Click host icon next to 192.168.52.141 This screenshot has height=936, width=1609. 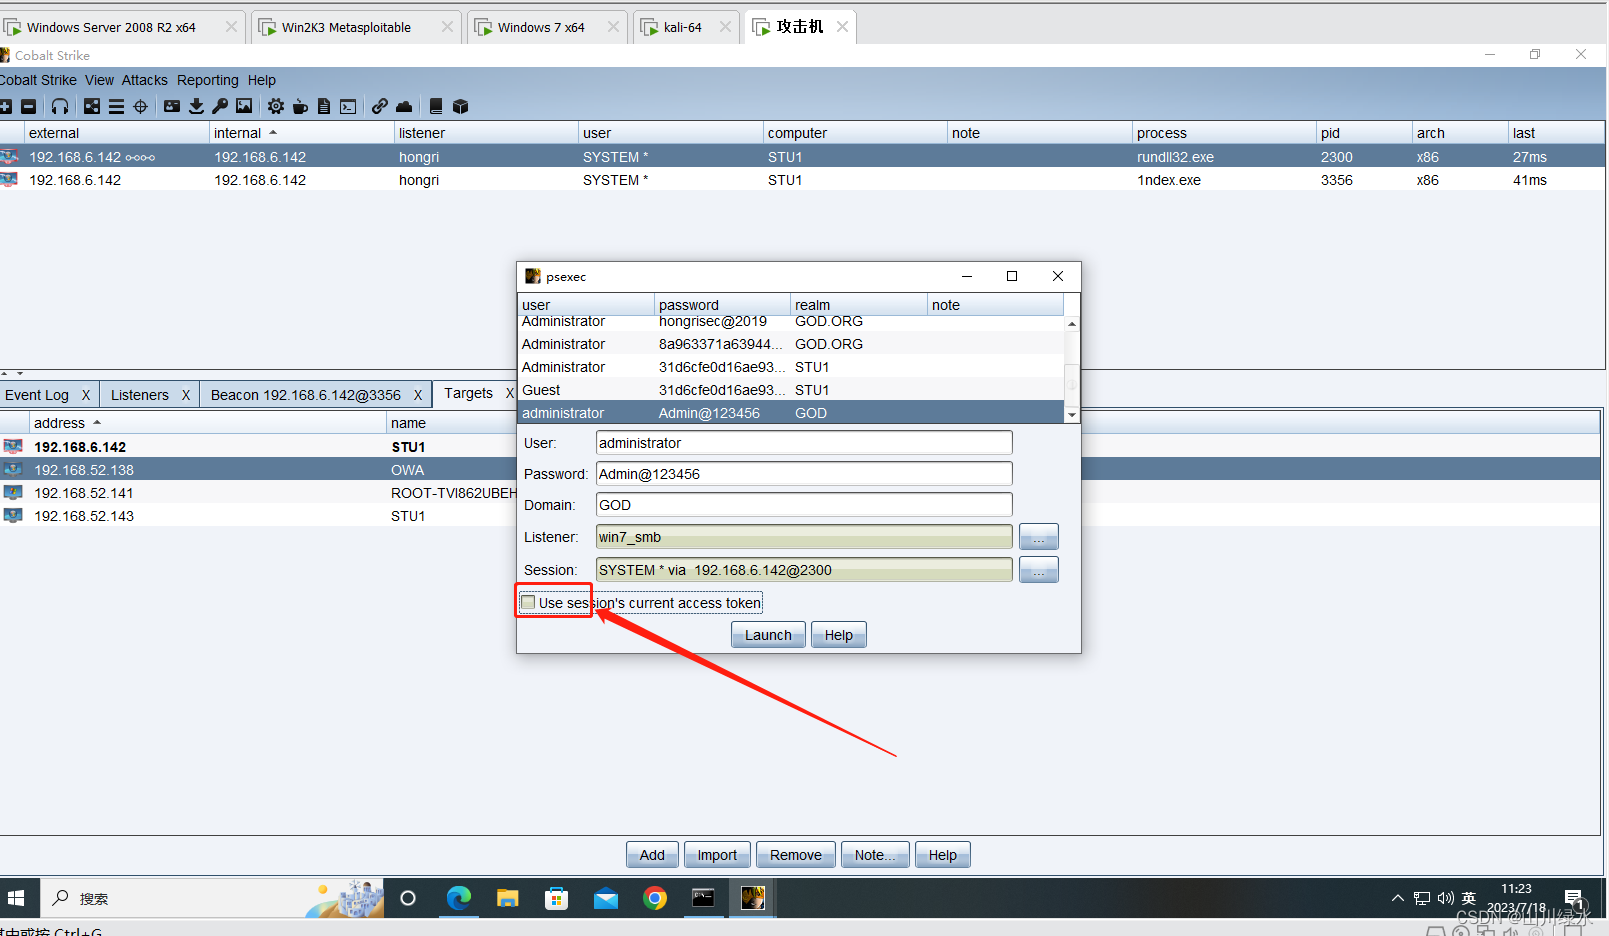(x=13, y=493)
